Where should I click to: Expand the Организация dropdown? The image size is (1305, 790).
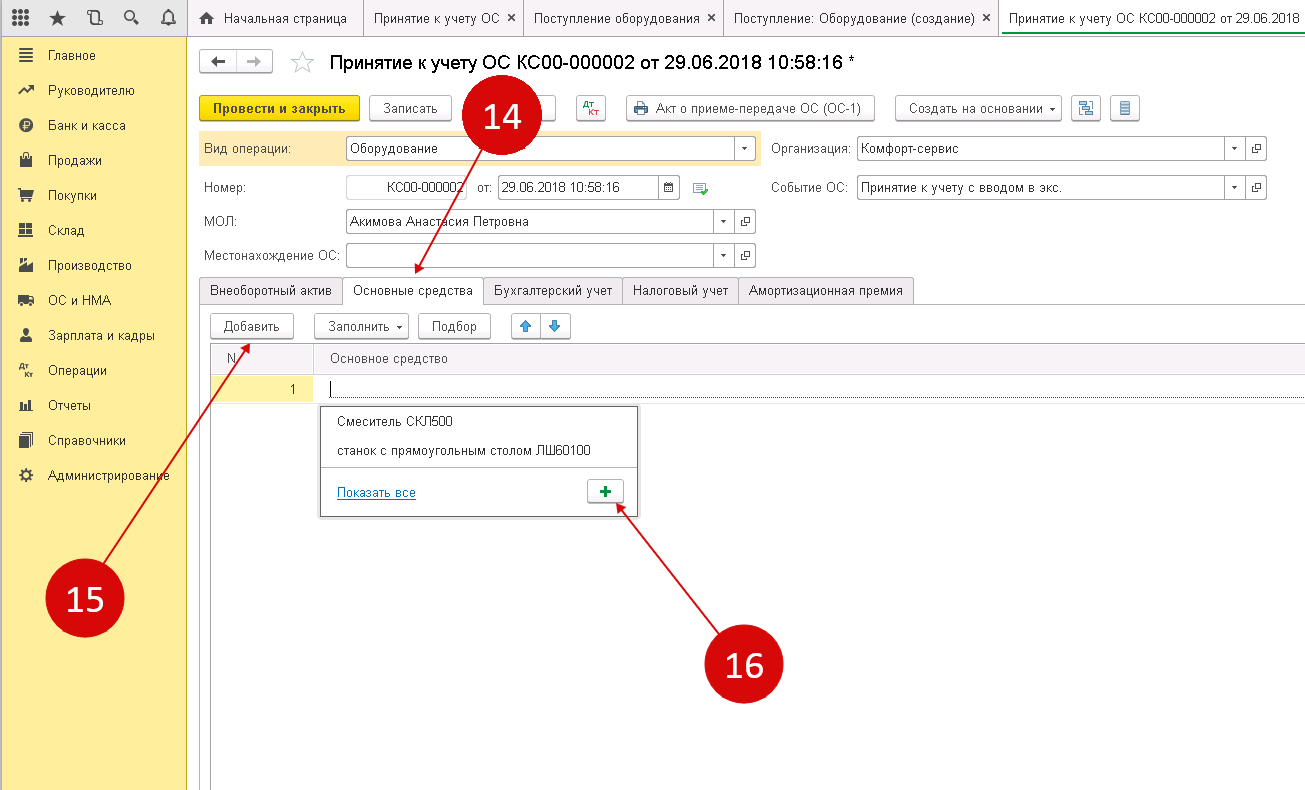tap(1236, 148)
